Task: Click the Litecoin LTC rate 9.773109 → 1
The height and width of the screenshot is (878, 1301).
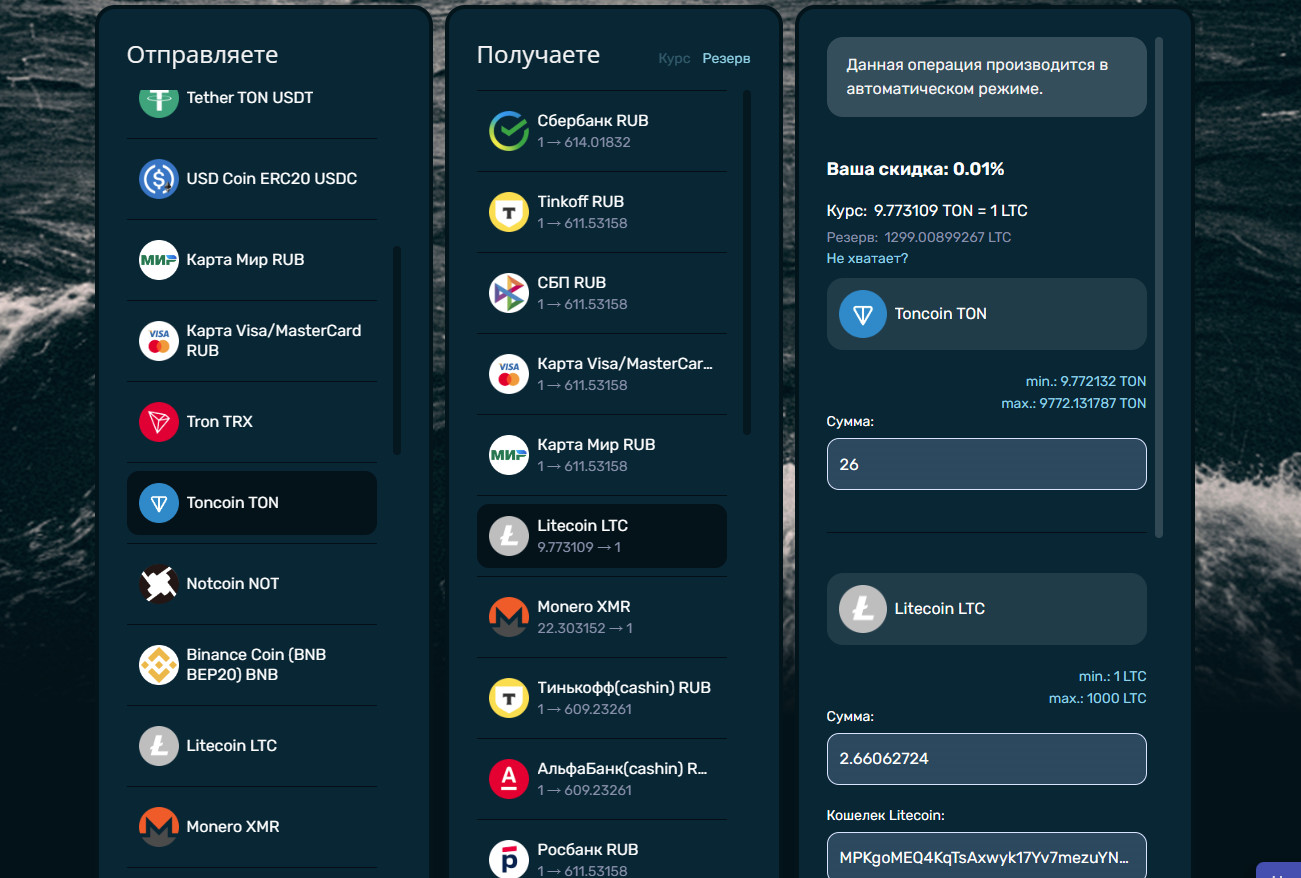Action: [579, 548]
